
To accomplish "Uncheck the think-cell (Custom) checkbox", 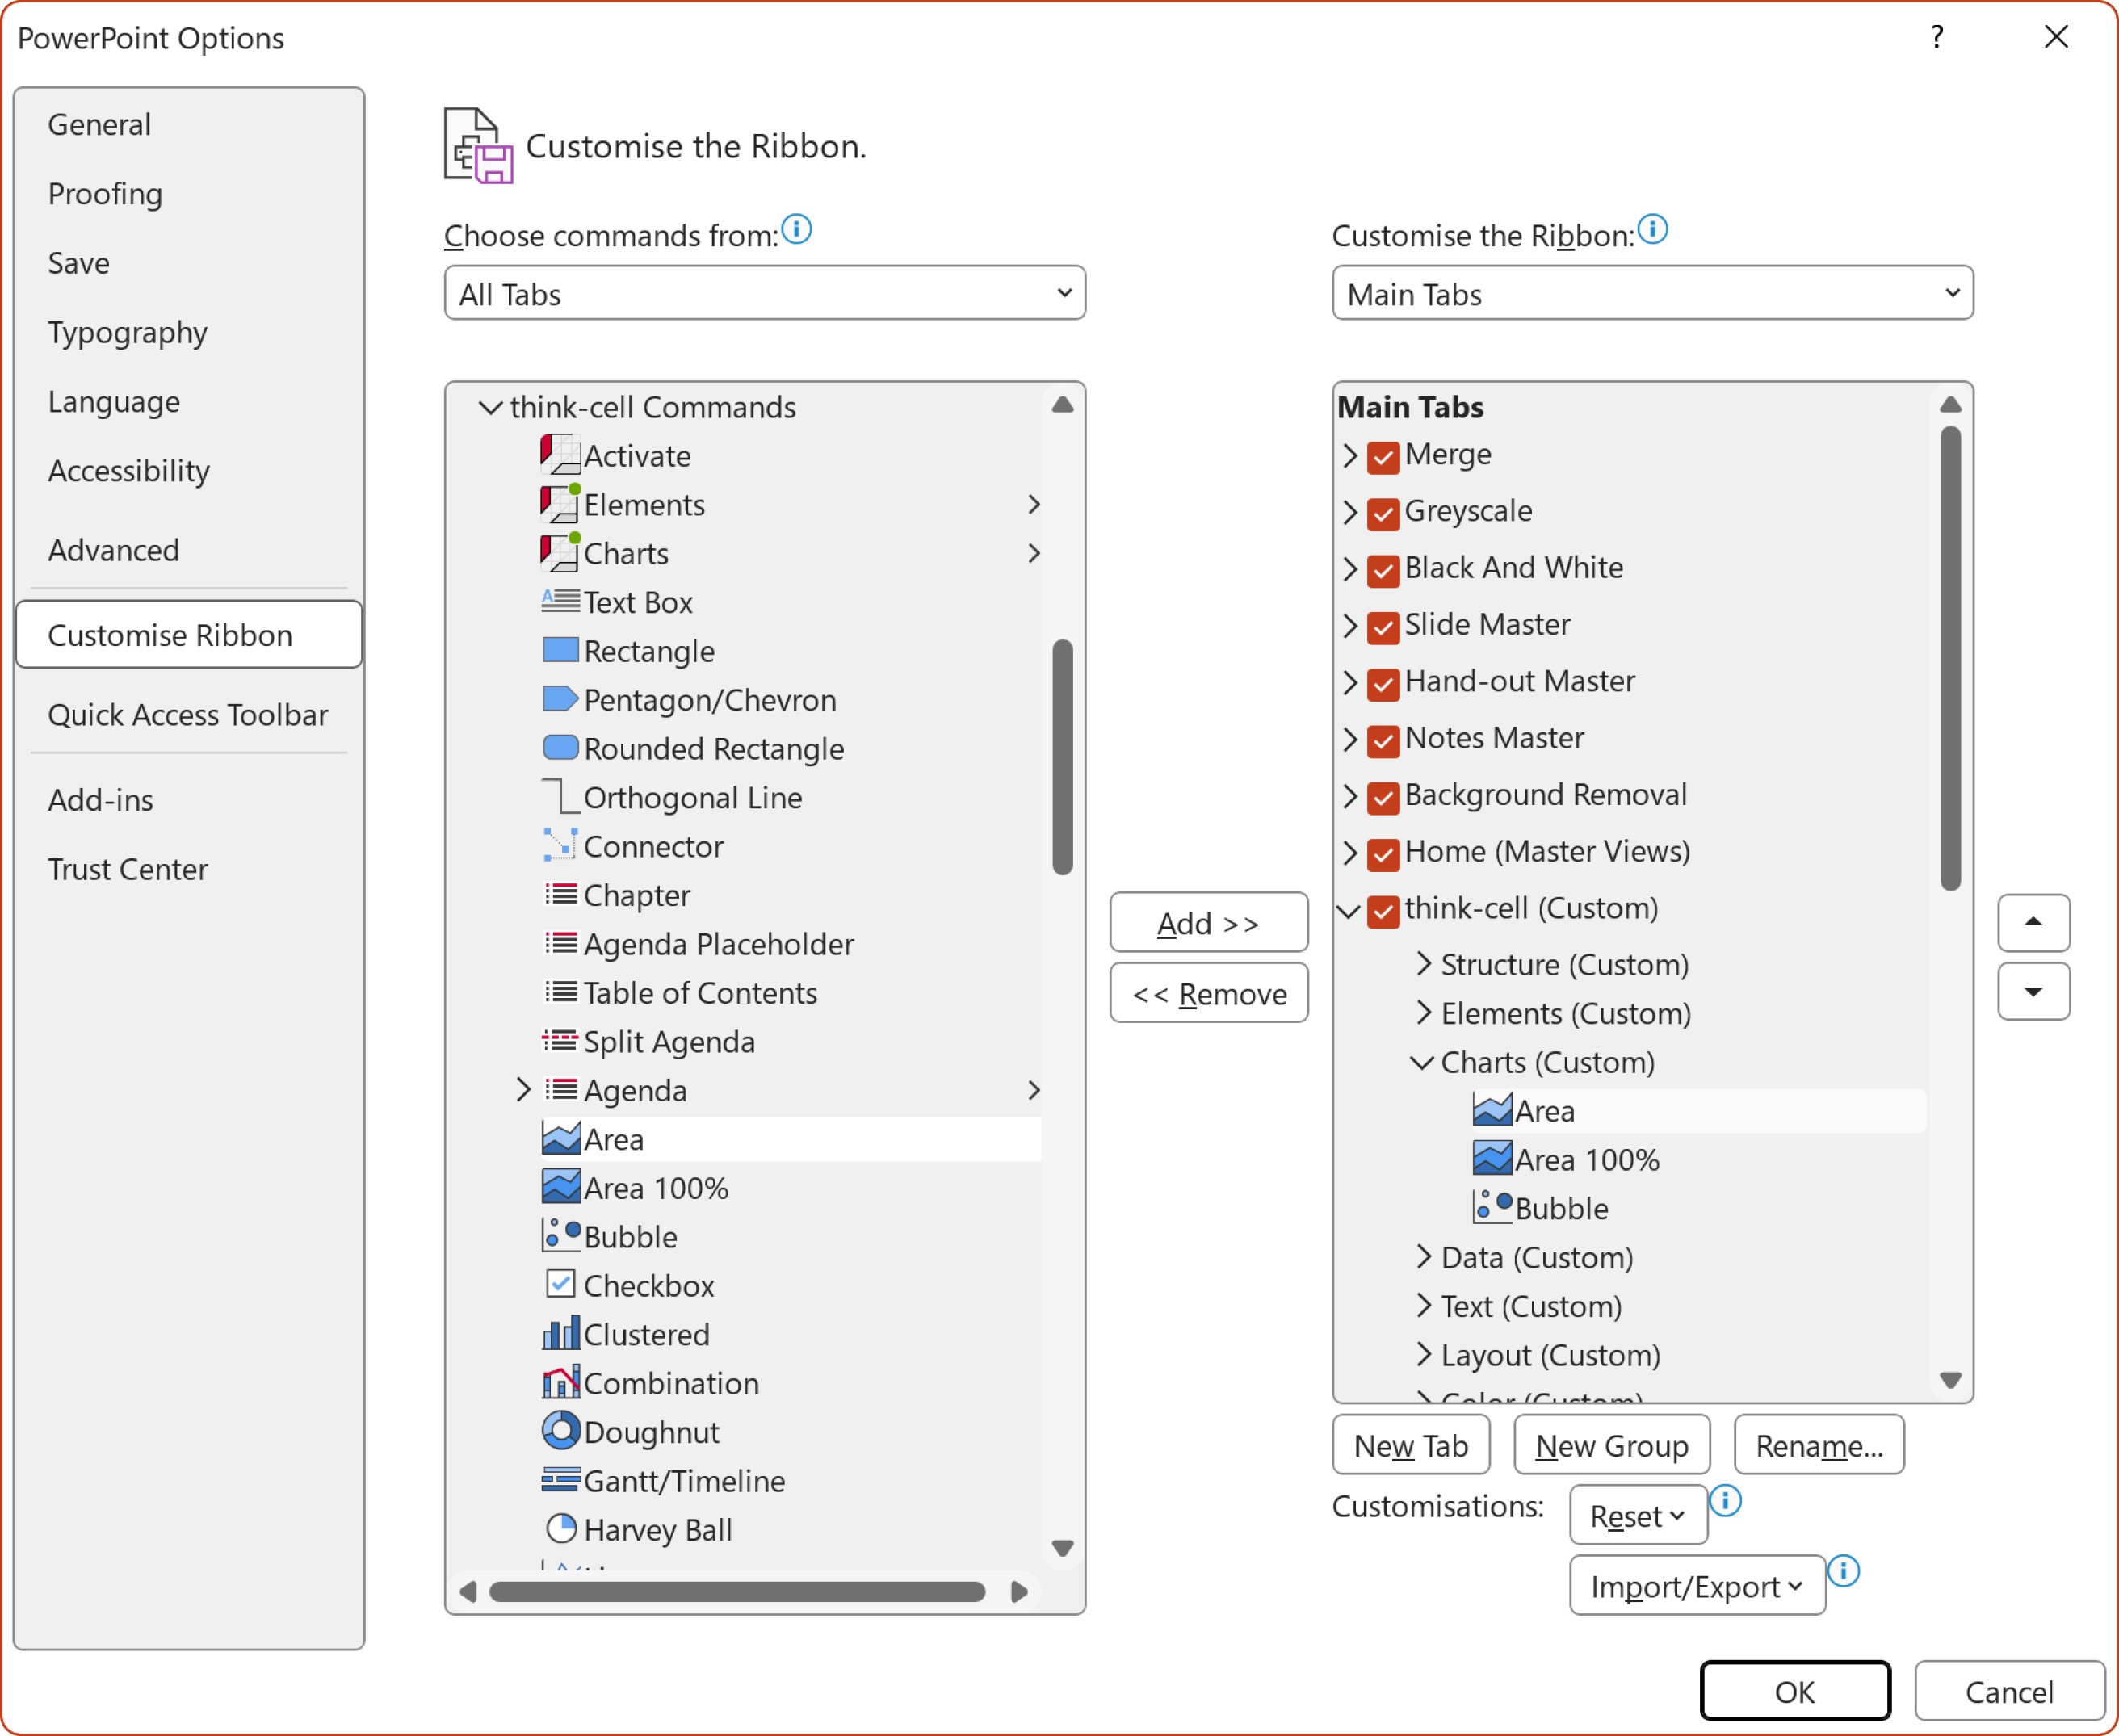I will pyautogui.click(x=1383, y=911).
